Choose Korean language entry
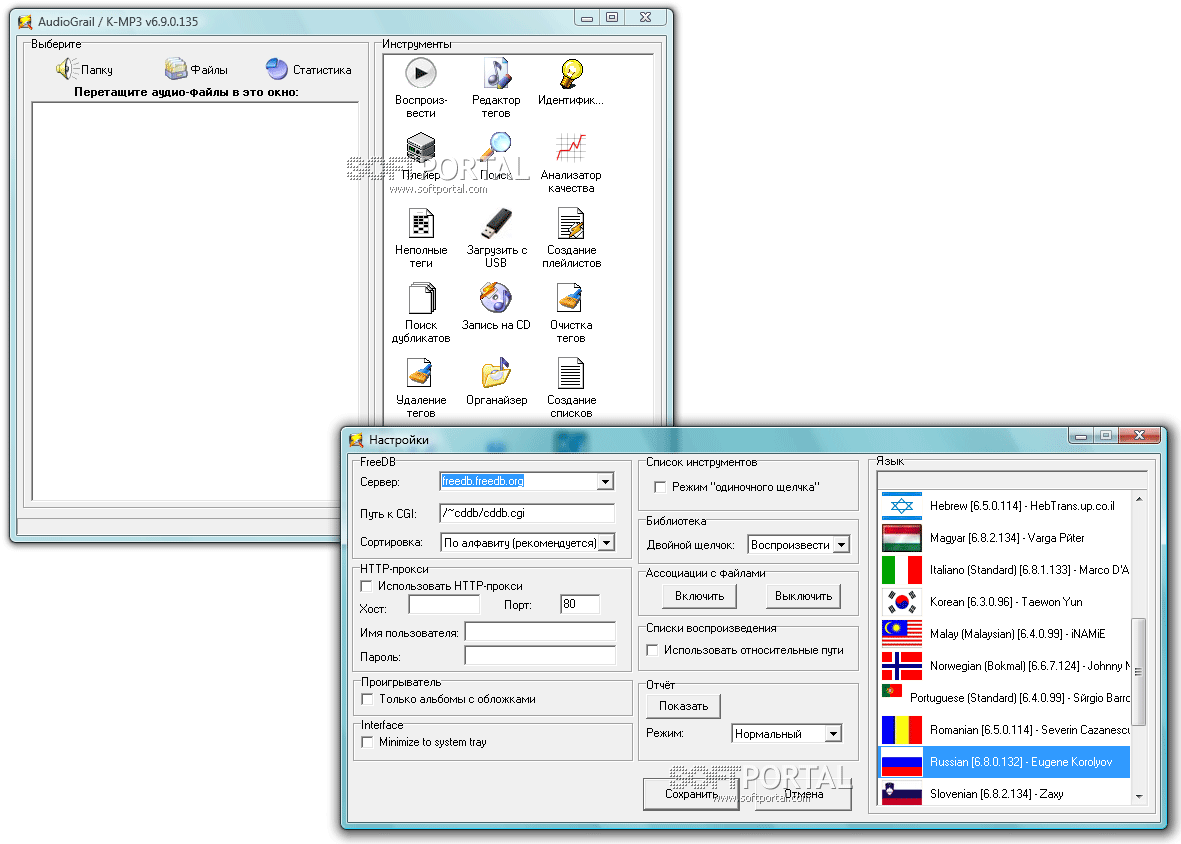Screen dimensions: 1181x844 pyautogui.click(x=1006, y=602)
